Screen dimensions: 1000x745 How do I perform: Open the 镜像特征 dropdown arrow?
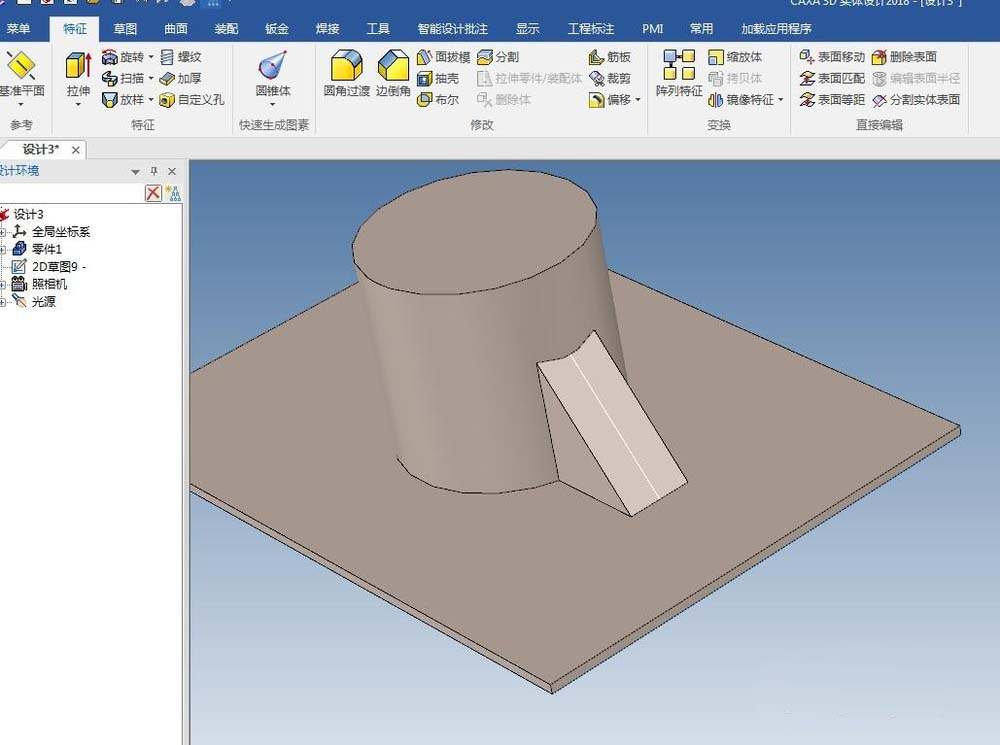(x=781, y=100)
